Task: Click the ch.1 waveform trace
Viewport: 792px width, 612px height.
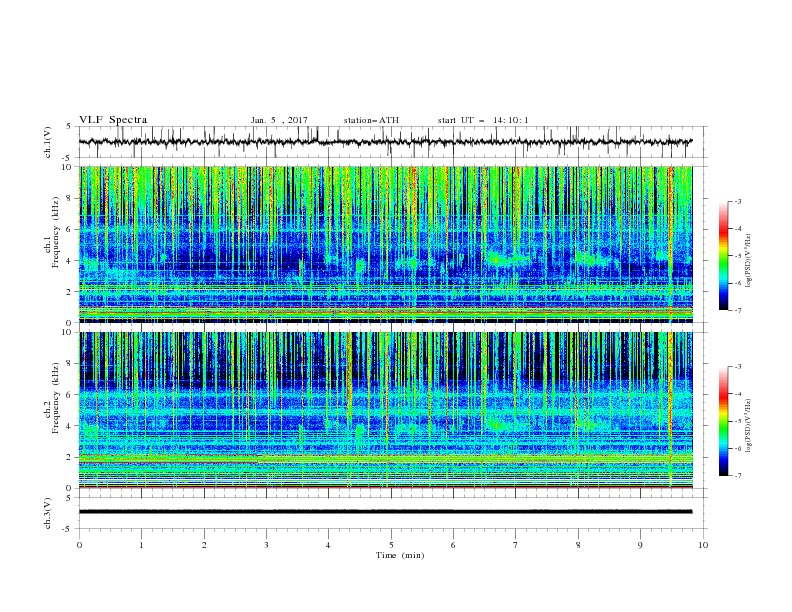Action: (385, 142)
